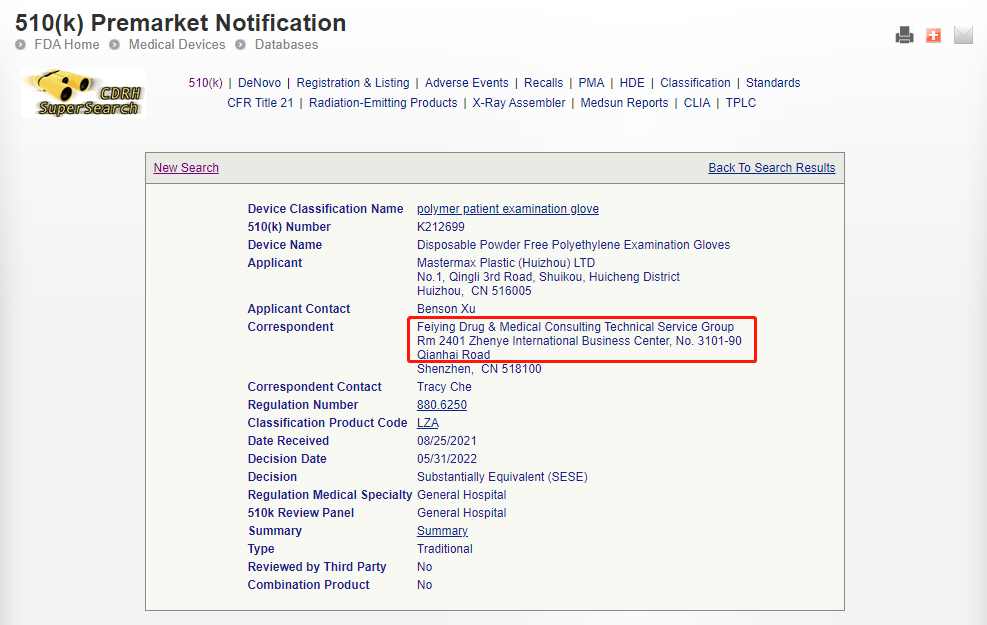Open CFR Title 21 link
Viewport: 987px width, 625px height.
coord(261,103)
